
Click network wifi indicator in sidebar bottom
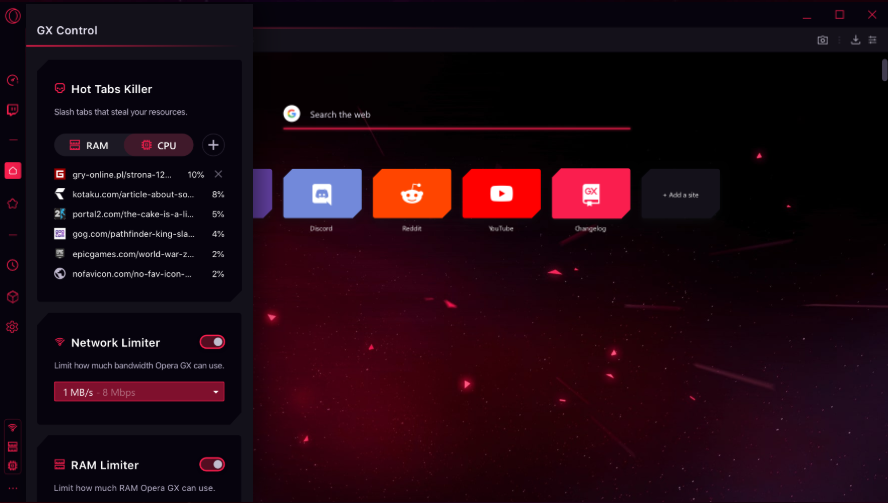click(x=12, y=428)
